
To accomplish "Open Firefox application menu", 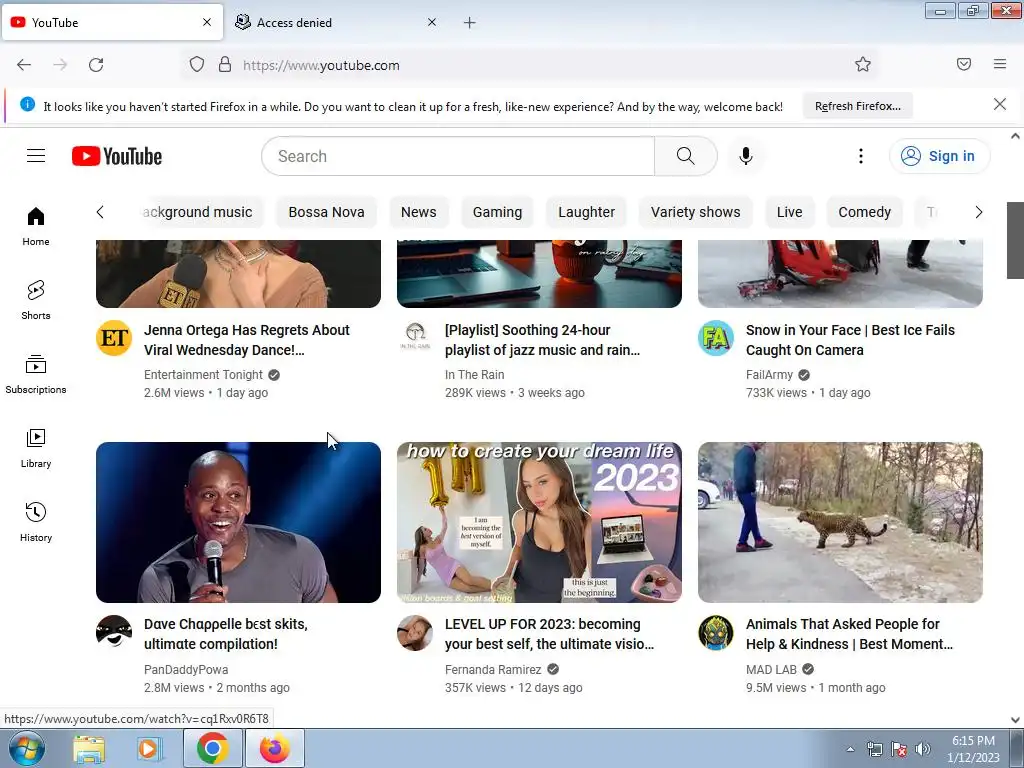I will (x=999, y=64).
